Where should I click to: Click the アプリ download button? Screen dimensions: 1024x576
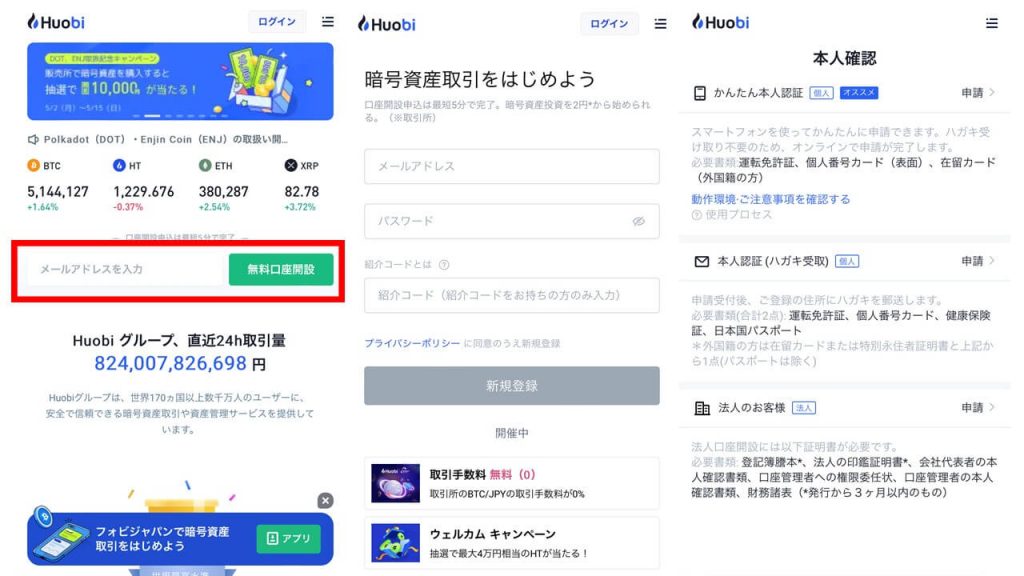click(288, 538)
